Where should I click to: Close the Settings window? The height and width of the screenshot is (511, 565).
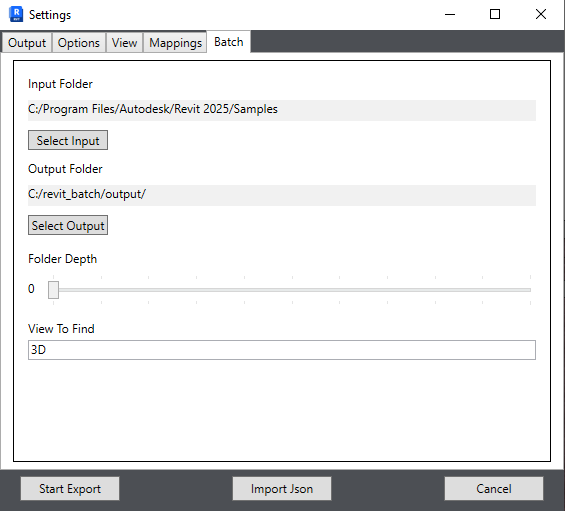click(x=541, y=14)
